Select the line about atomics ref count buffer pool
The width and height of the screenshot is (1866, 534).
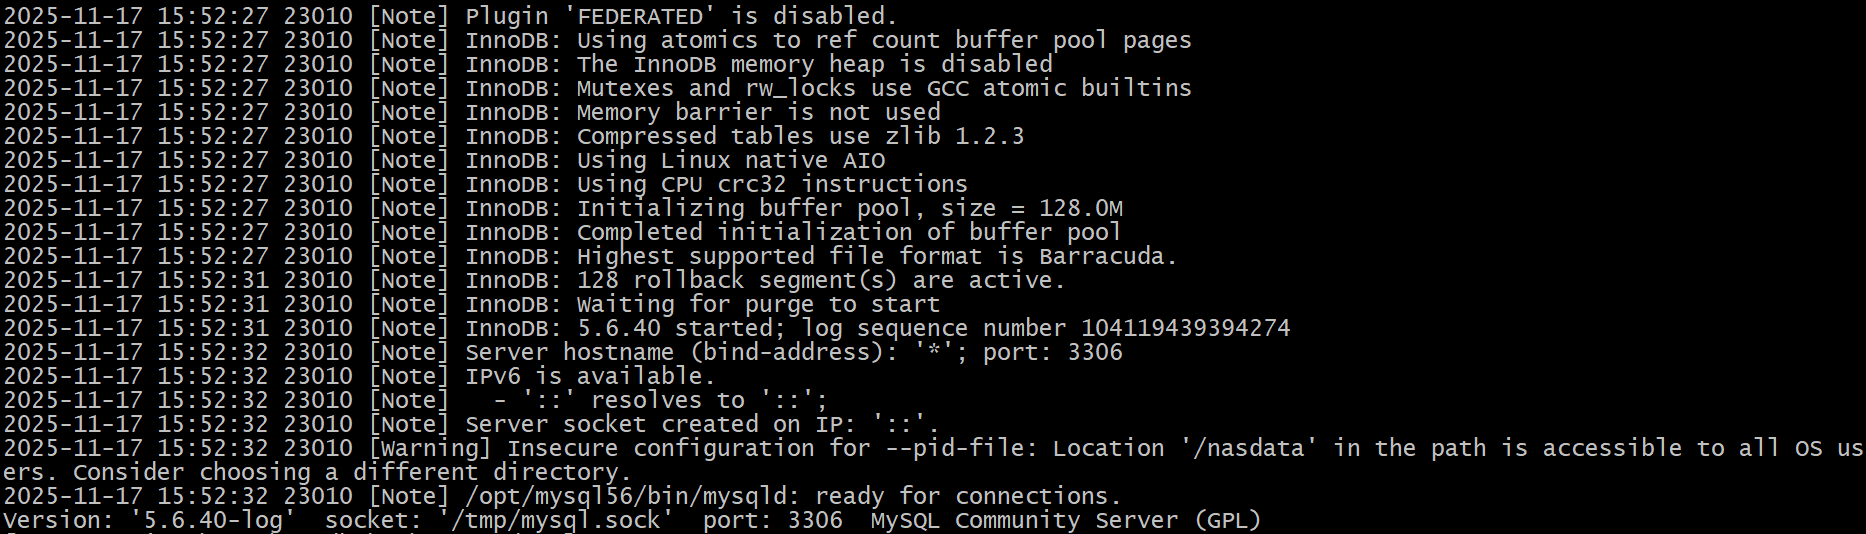597,41
